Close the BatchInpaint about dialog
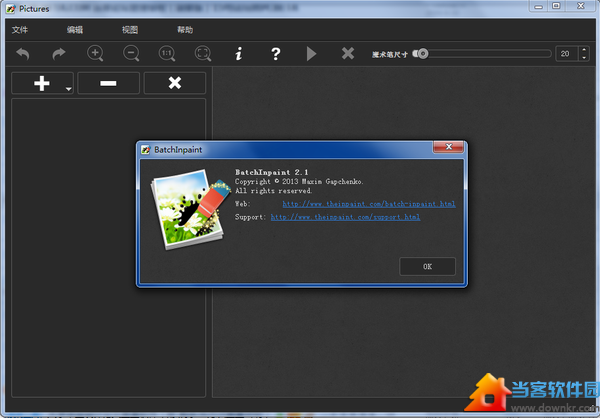Viewport: 600px width, 418px height. [448, 147]
